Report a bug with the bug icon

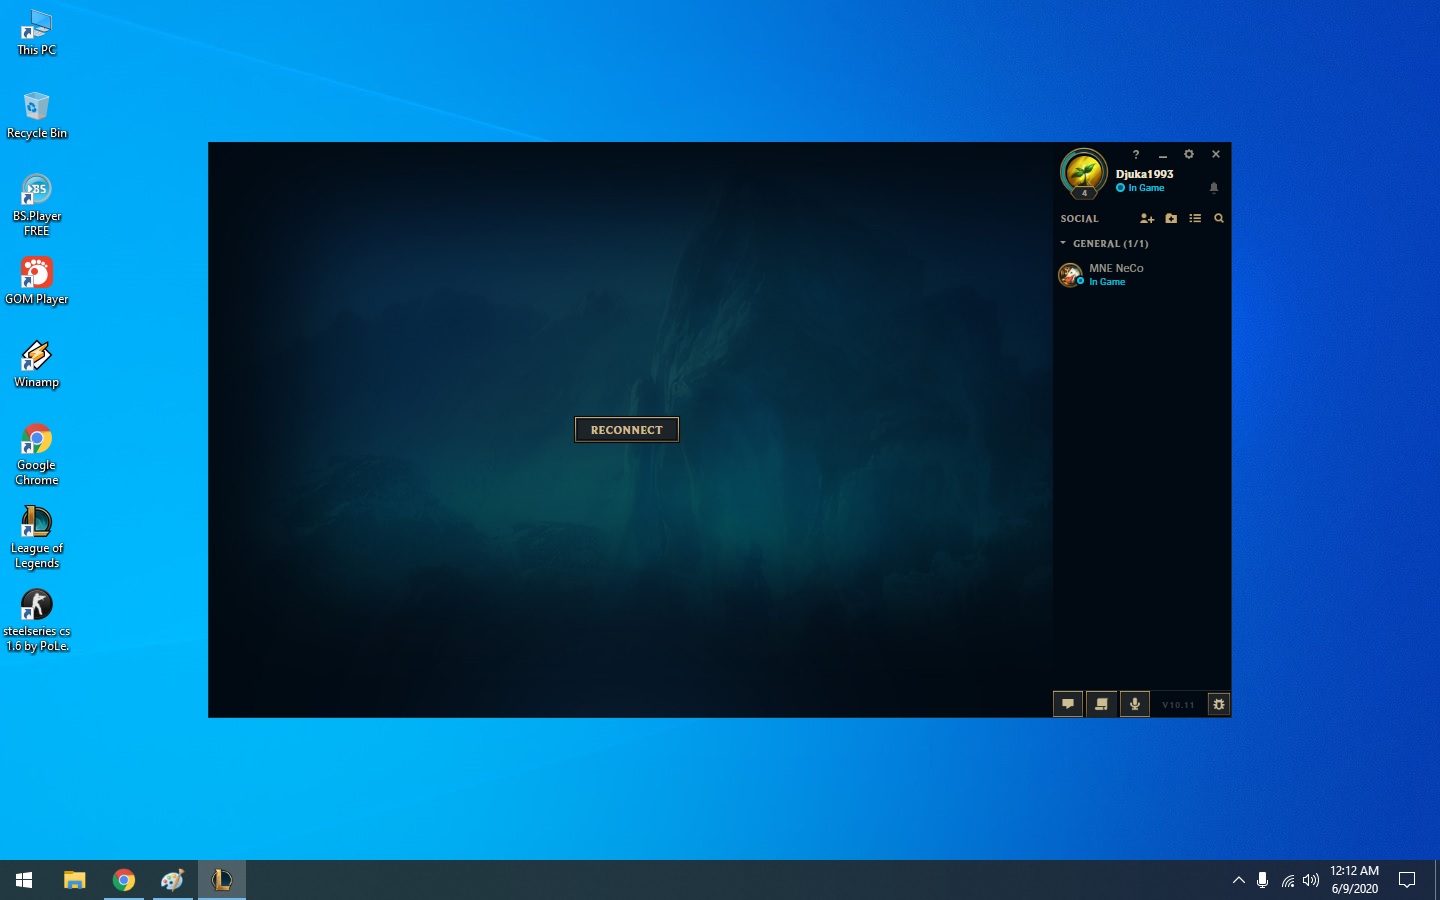[x=1219, y=704]
